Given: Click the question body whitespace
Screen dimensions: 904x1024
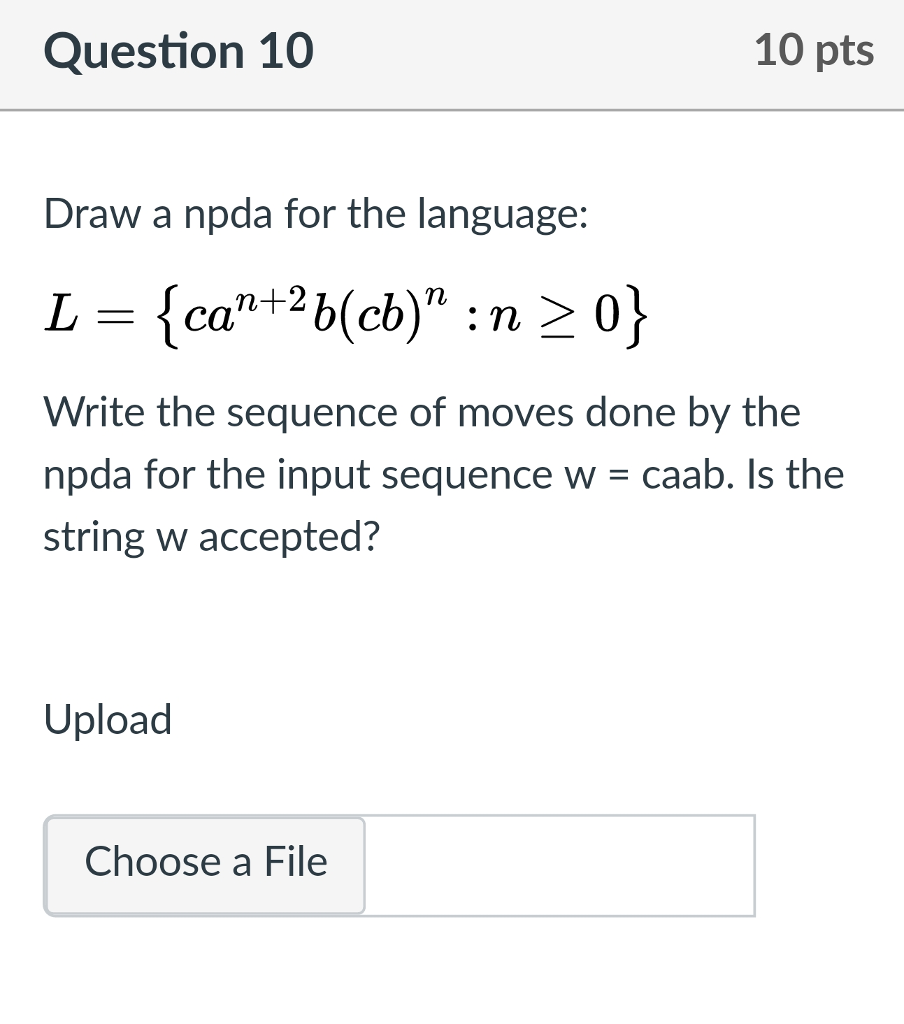Looking at the screenshot, I should click(450, 620).
